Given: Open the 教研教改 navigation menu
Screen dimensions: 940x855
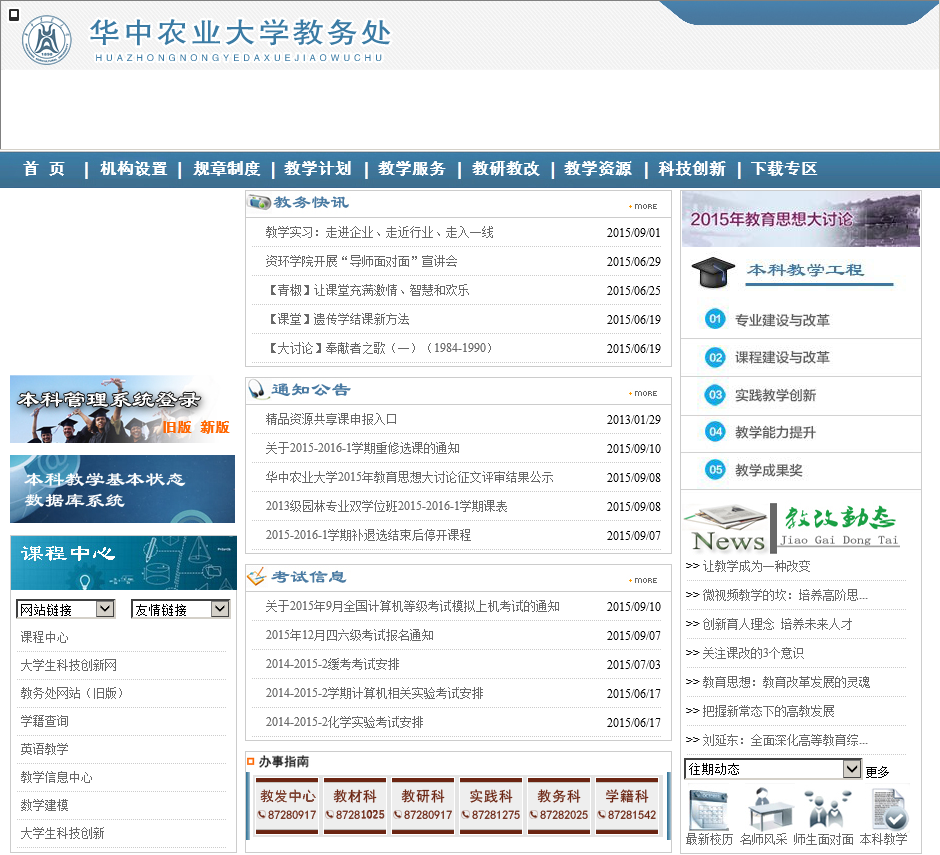Looking at the screenshot, I should [505, 169].
